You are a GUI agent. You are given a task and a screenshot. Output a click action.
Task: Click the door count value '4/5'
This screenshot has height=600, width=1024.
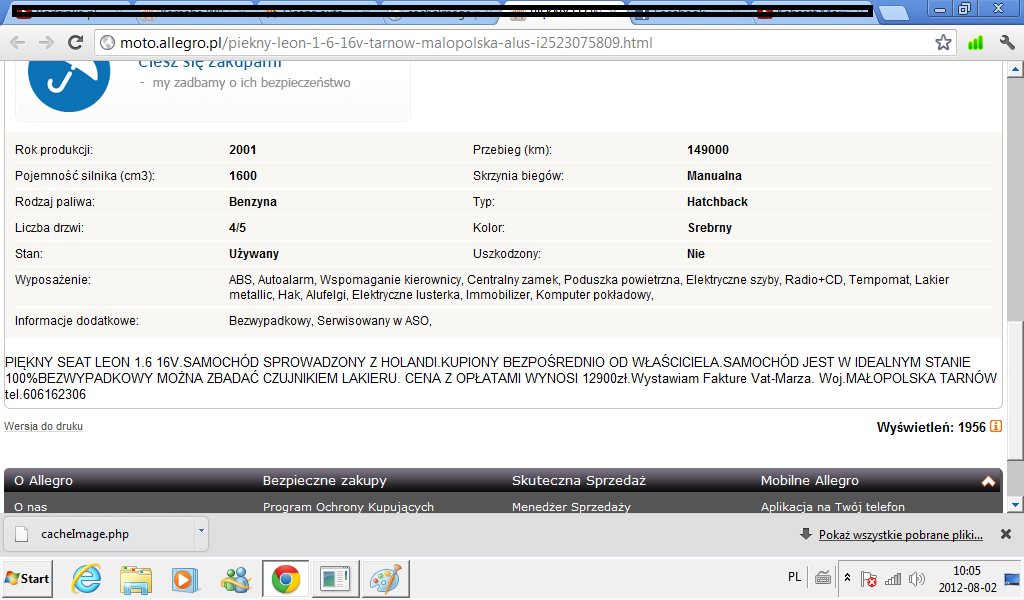coord(237,228)
